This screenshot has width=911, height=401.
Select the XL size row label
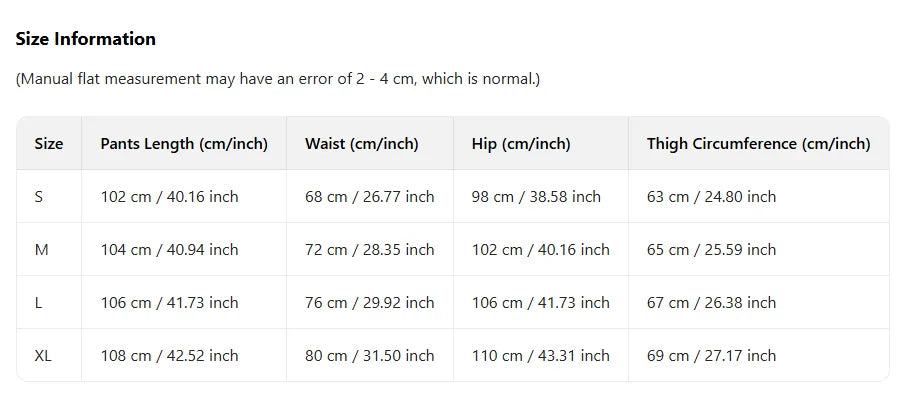click(x=43, y=356)
